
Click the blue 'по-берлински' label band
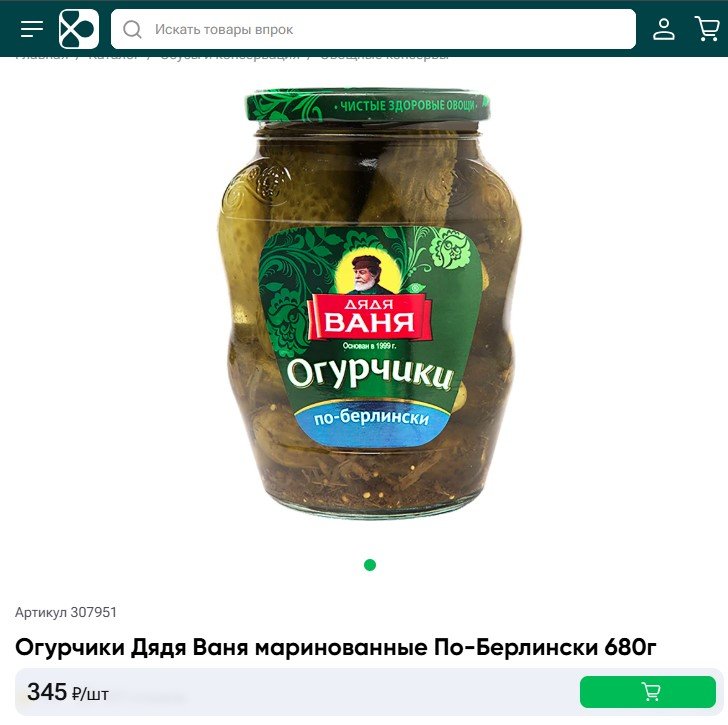[372, 421]
